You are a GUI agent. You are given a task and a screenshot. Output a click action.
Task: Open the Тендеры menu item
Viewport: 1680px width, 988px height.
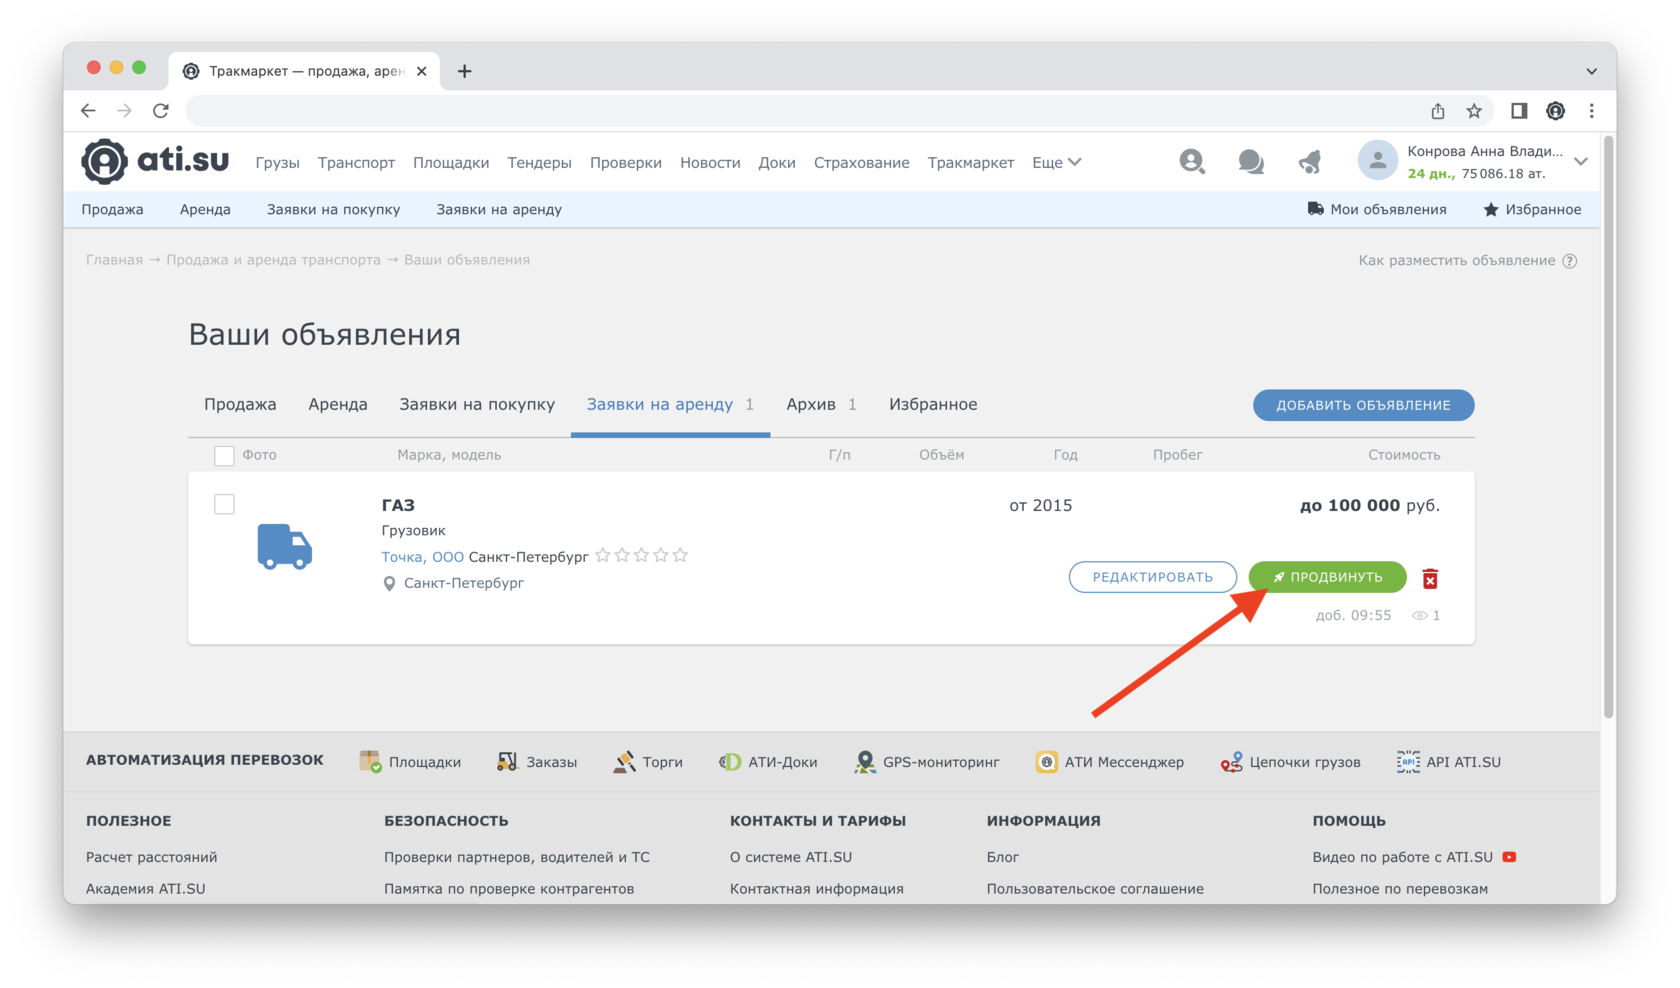(x=539, y=162)
